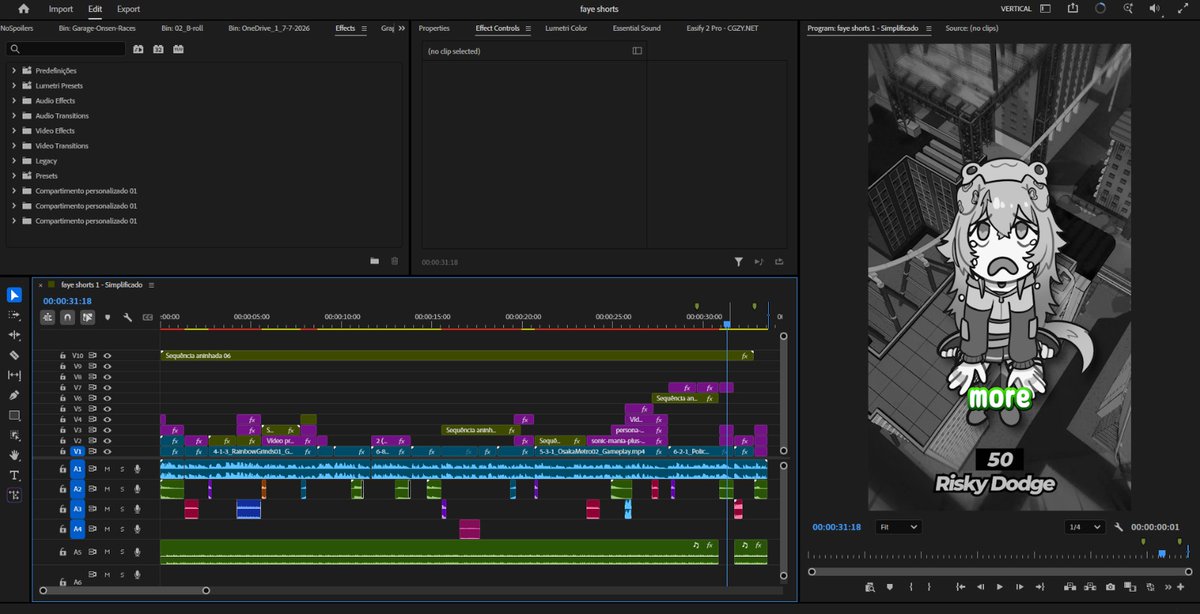Image resolution: width=1200 pixels, height=614 pixels.
Task: Toggle Snap in Timeline
Action: pyautogui.click(x=67, y=317)
